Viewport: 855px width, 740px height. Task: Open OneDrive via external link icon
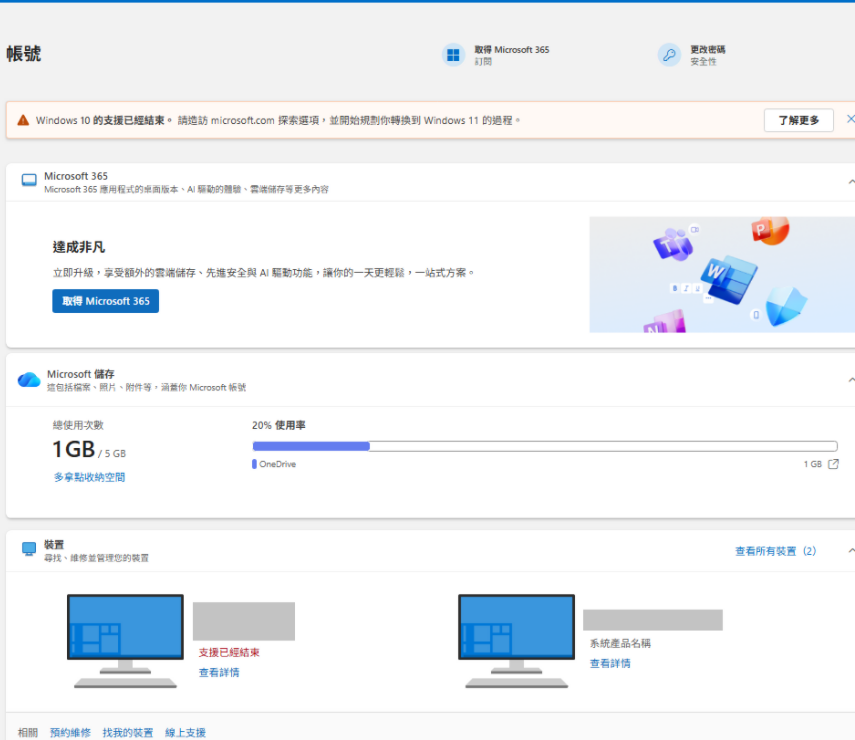click(833, 464)
